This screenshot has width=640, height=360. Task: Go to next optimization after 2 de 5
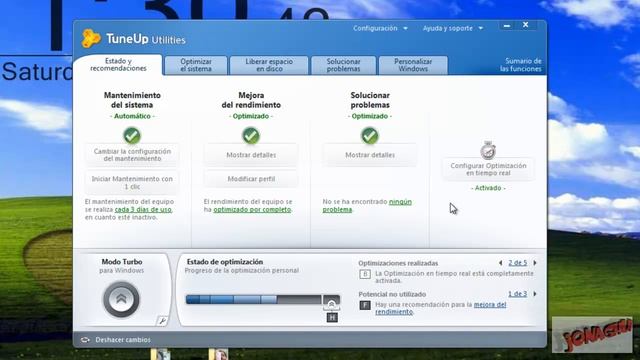click(x=535, y=263)
